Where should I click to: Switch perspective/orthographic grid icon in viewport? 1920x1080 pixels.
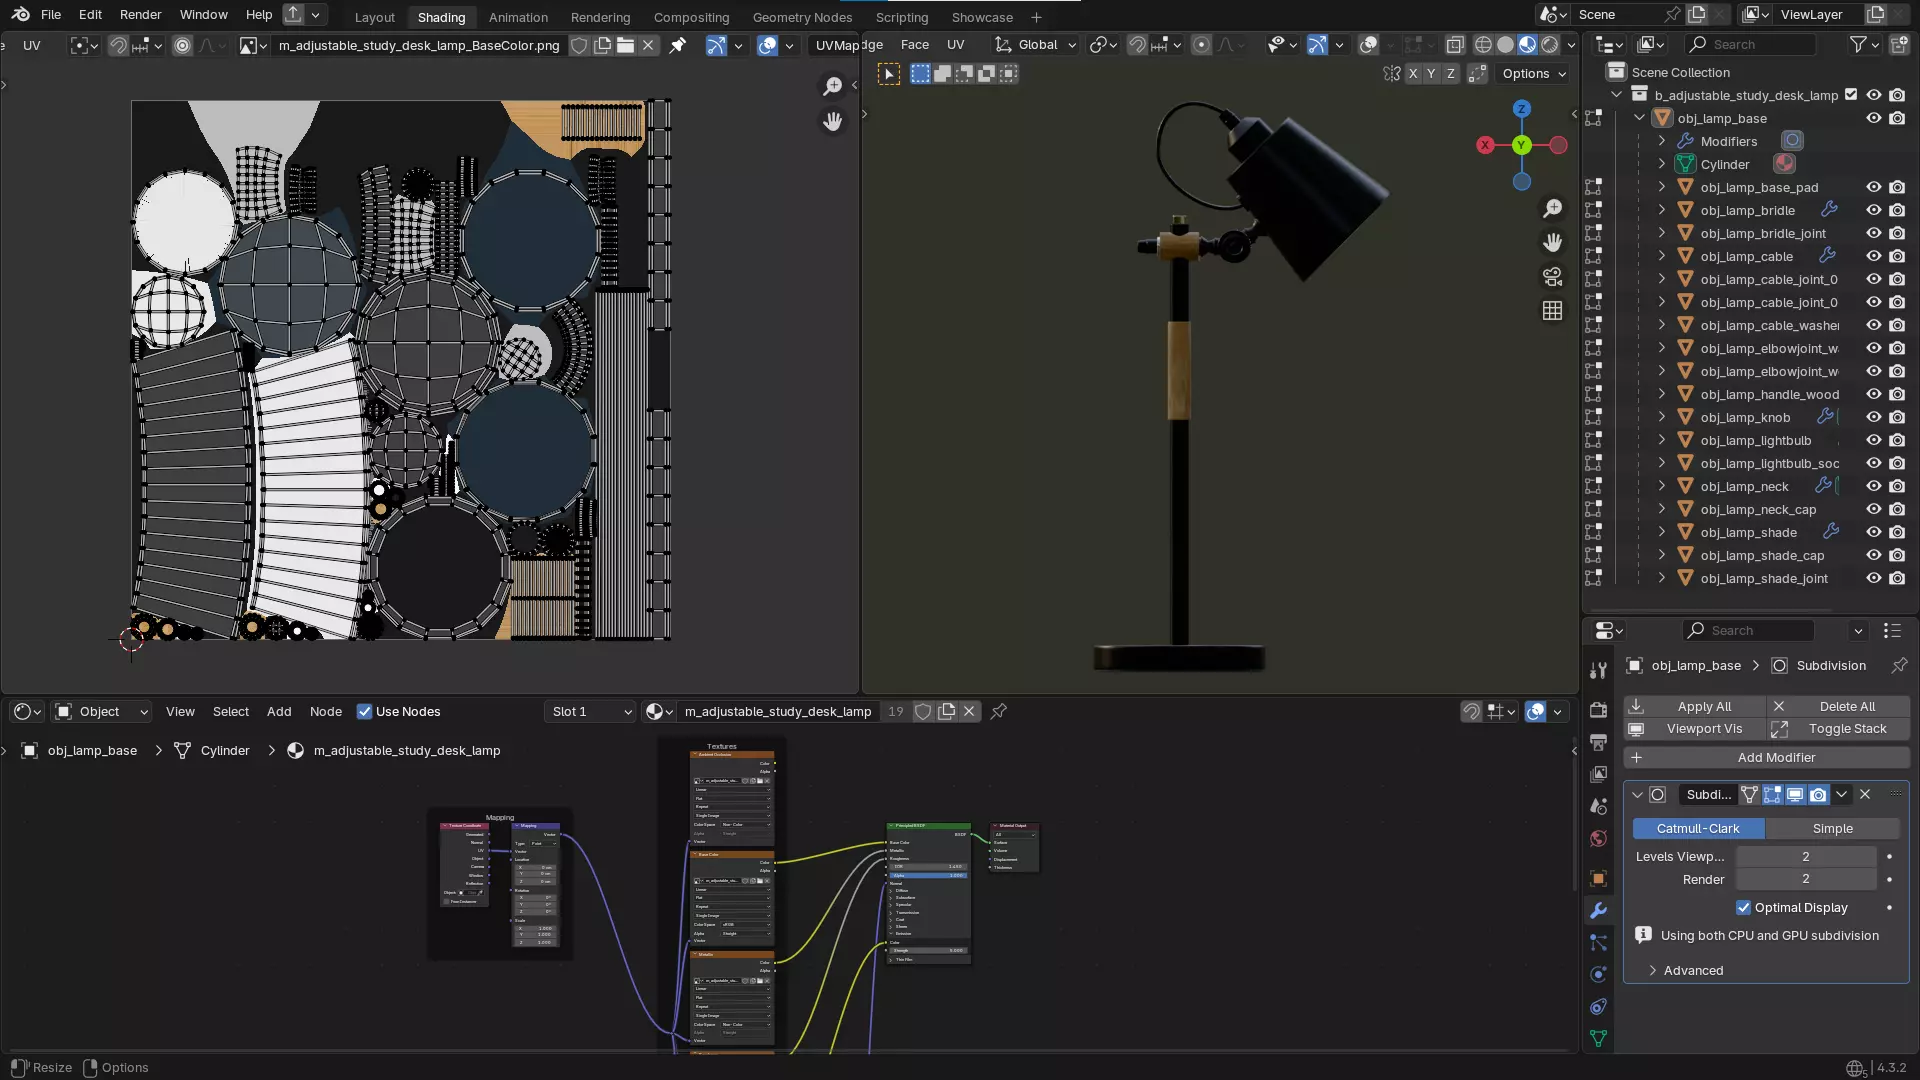pyautogui.click(x=1552, y=311)
